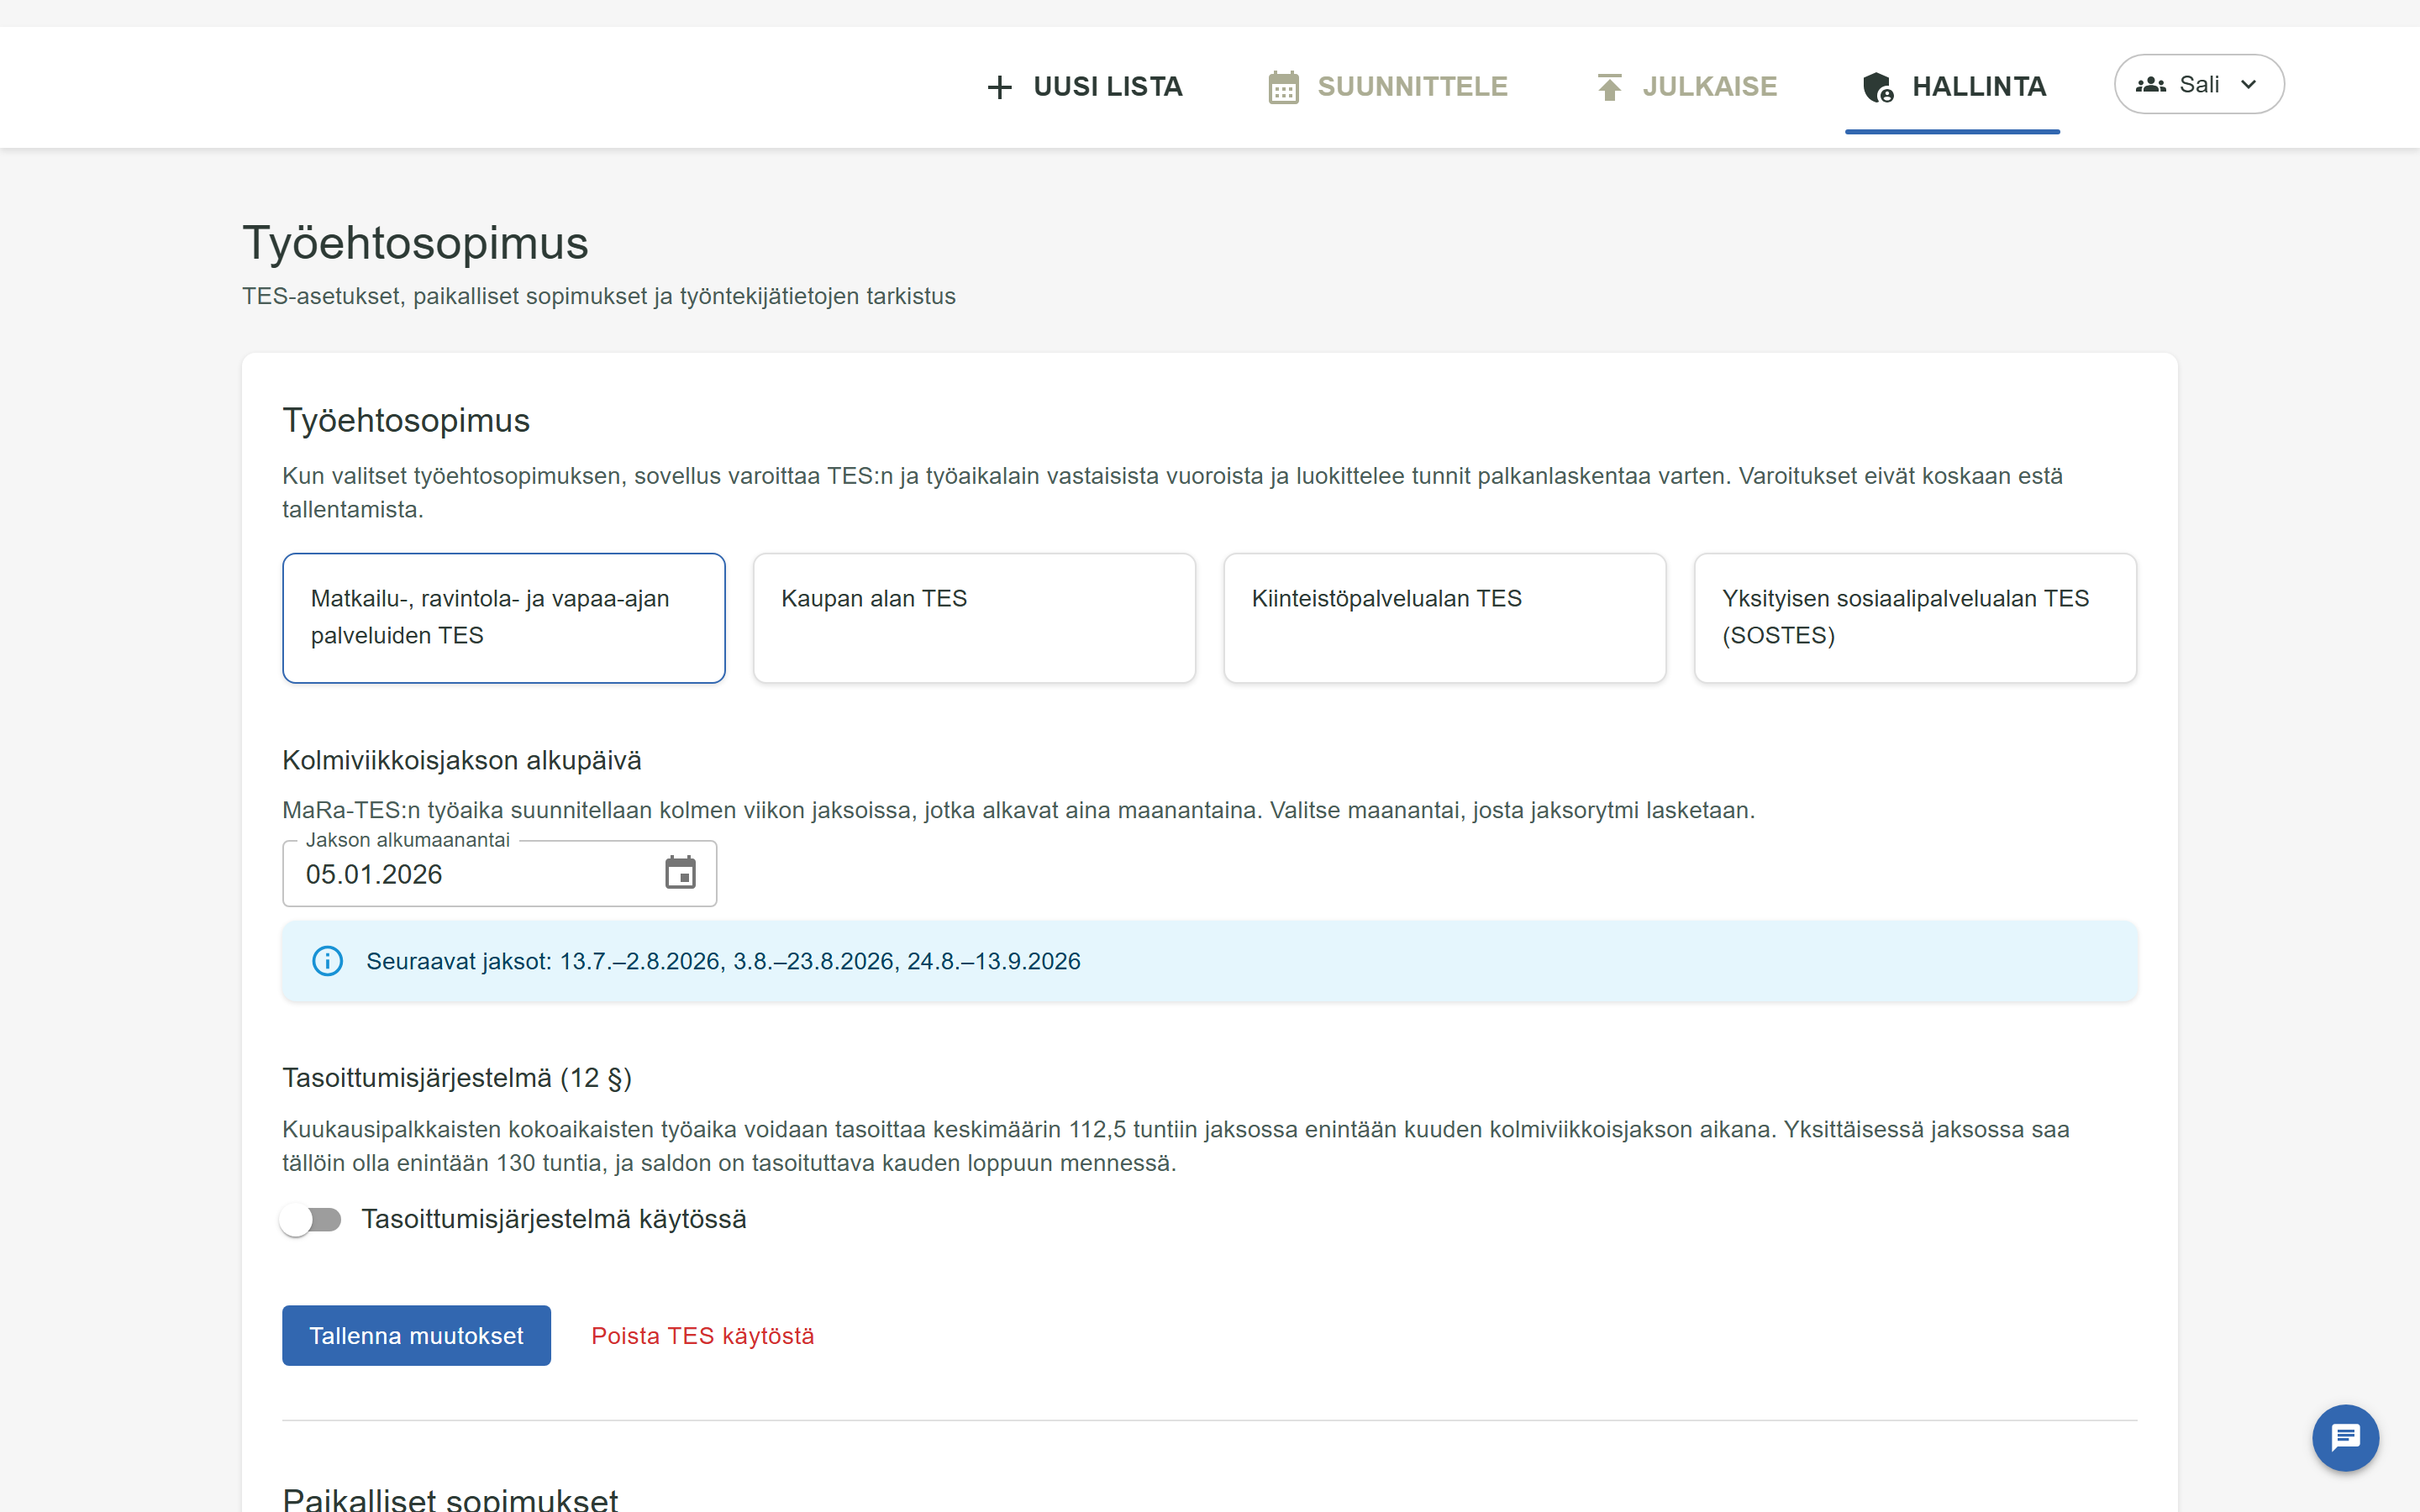Open the date picker calendar icon
2420x1512 pixels.
point(680,873)
